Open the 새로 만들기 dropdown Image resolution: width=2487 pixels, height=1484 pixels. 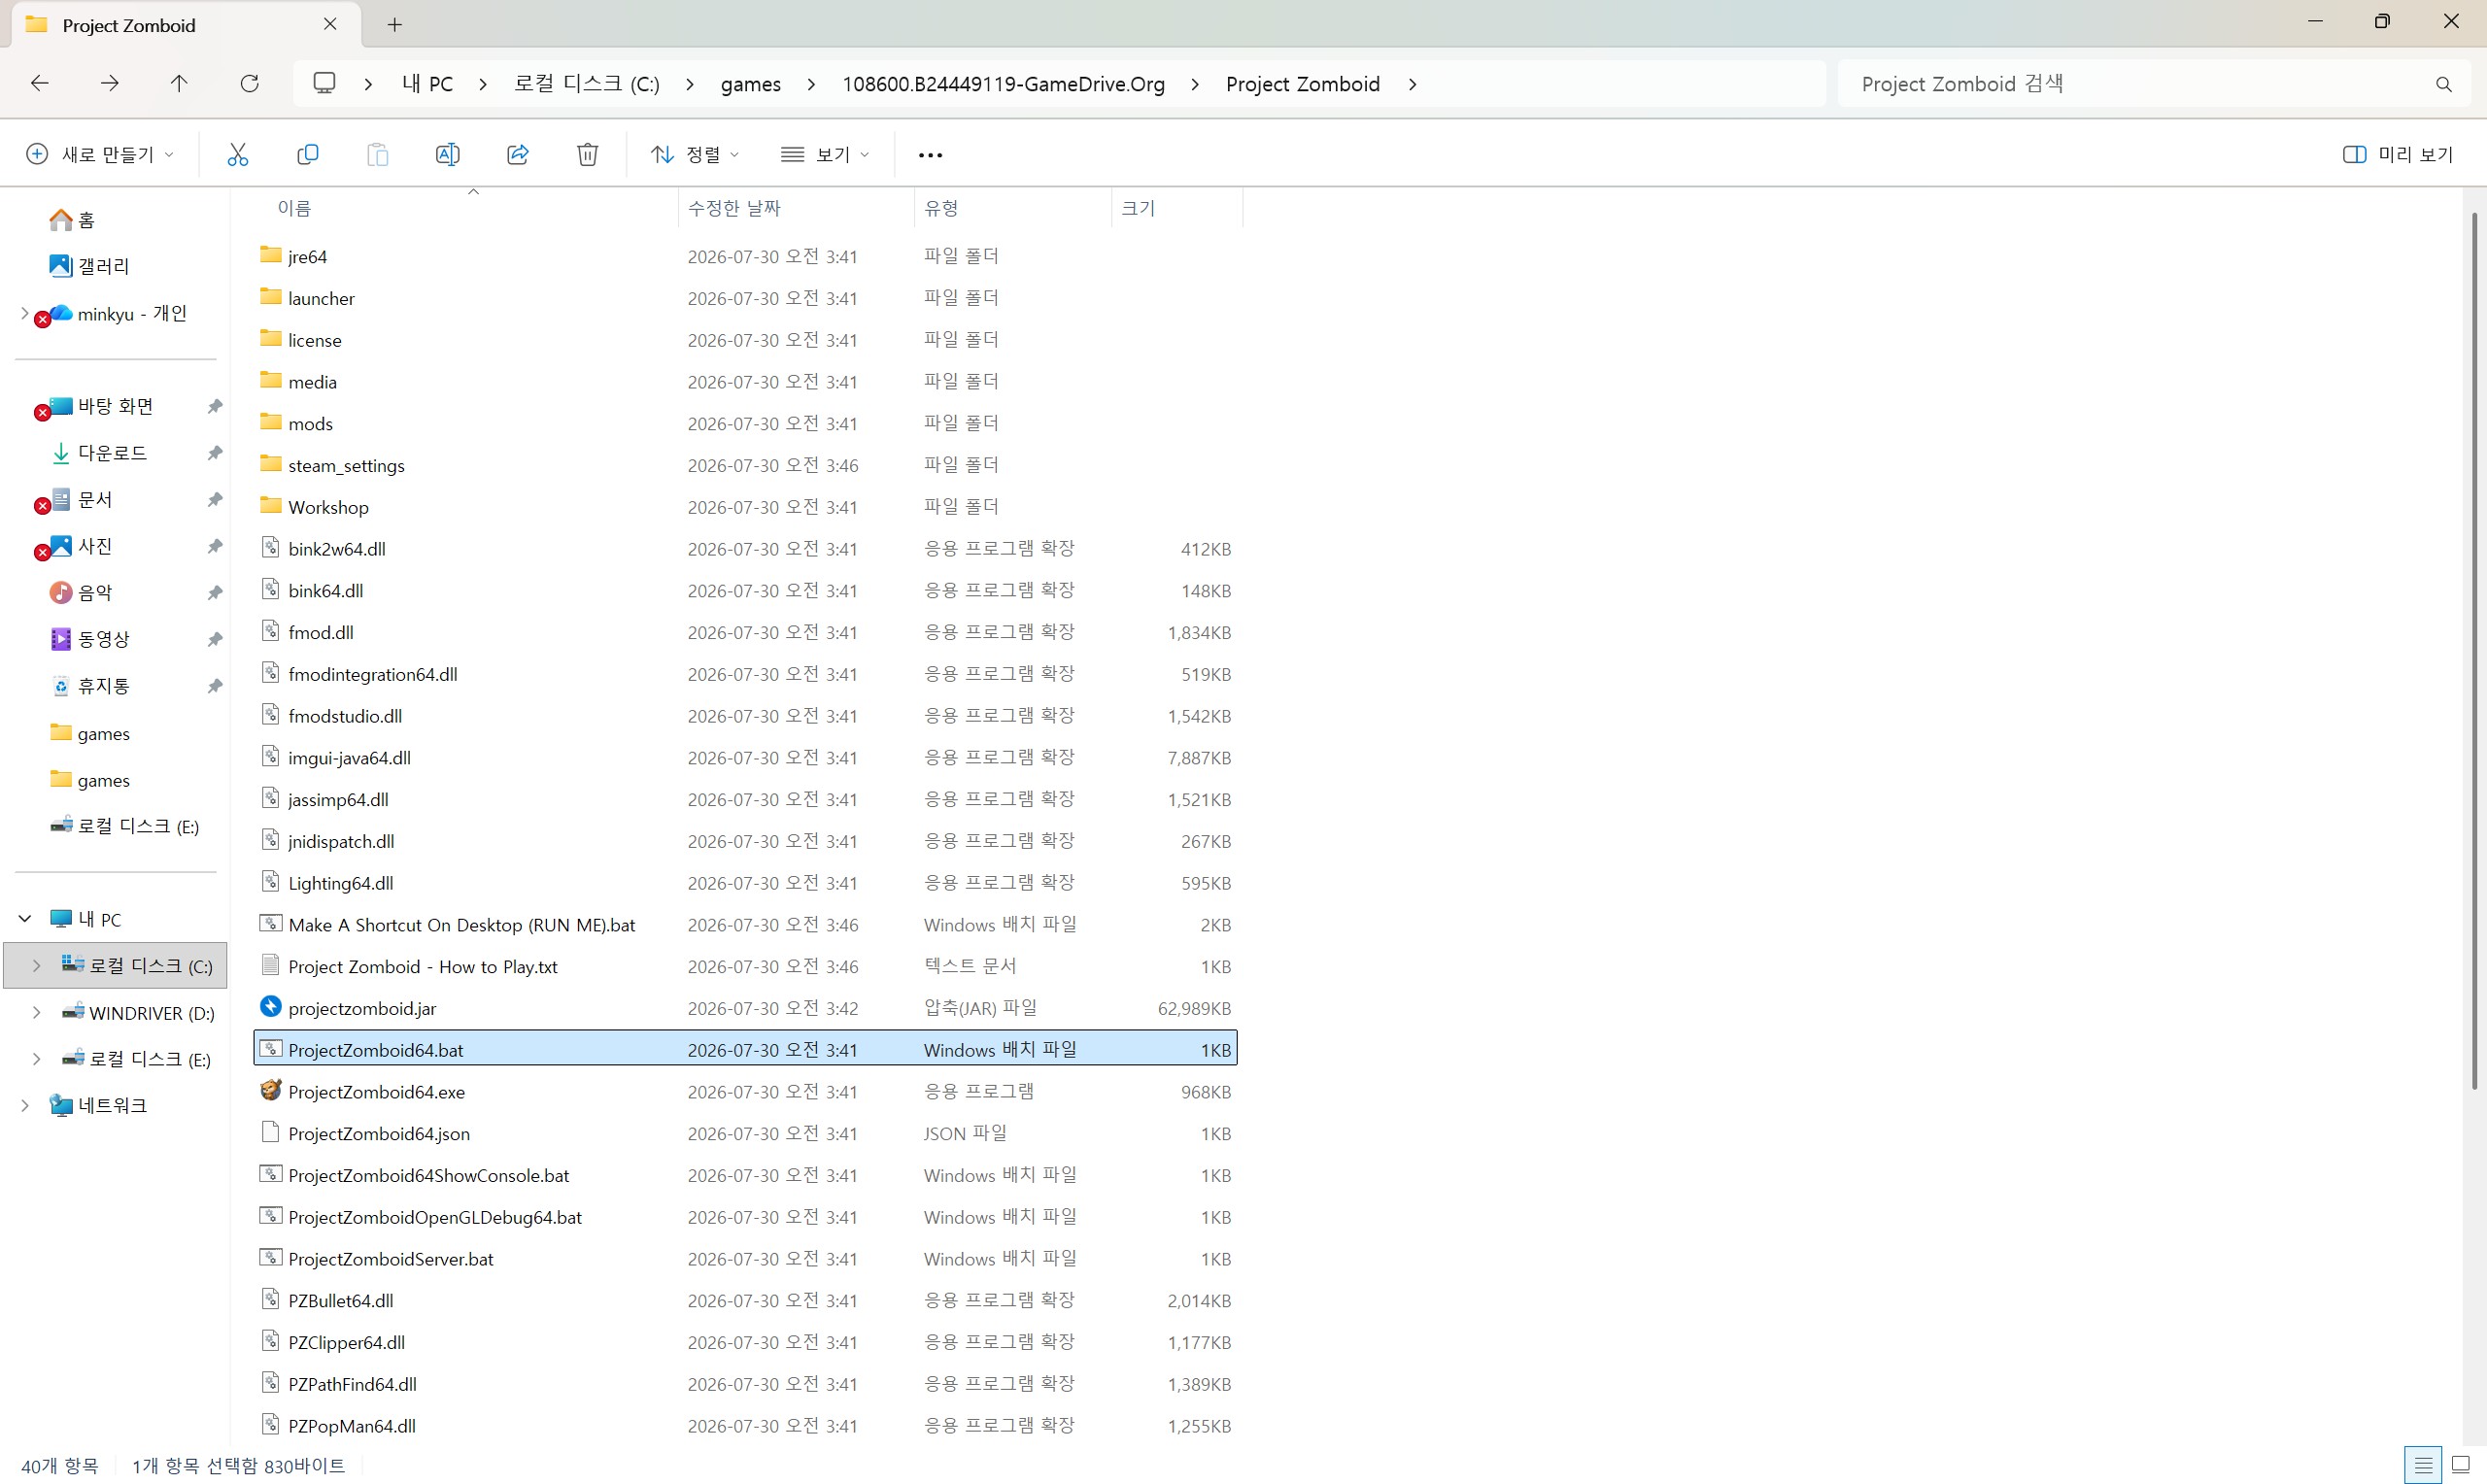coord(100,154)
